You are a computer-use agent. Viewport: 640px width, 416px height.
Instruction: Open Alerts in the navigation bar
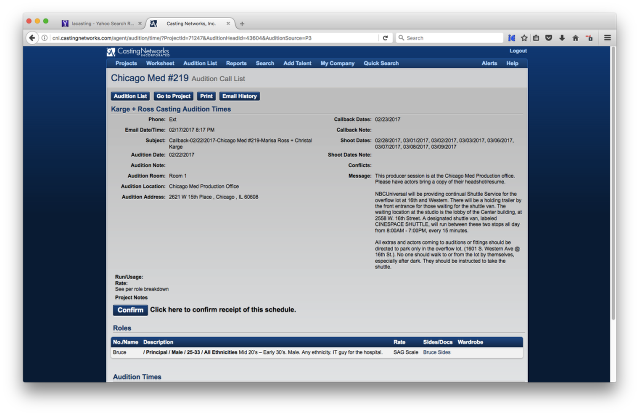tap(489, 63)
